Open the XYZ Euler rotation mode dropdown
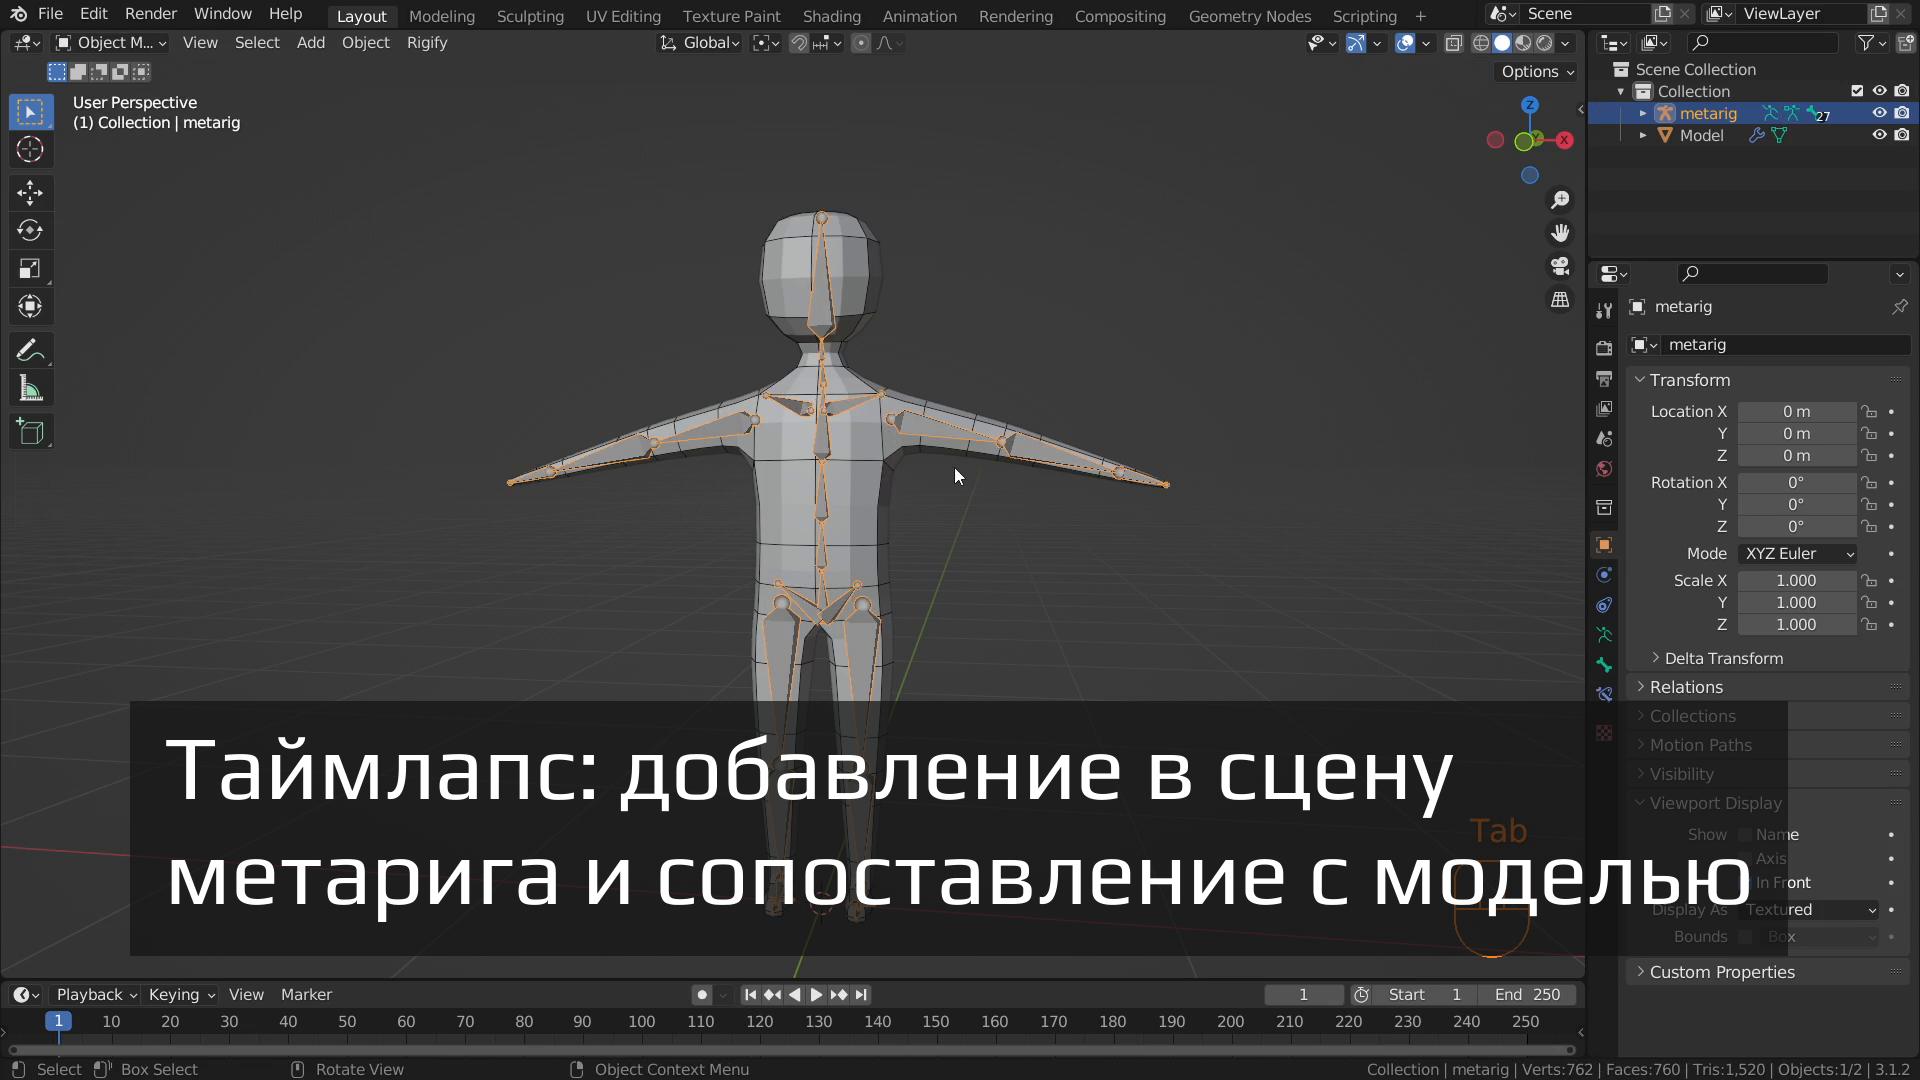The height and width of the screenshot is (1080, 1920). tap(1797, 553)
